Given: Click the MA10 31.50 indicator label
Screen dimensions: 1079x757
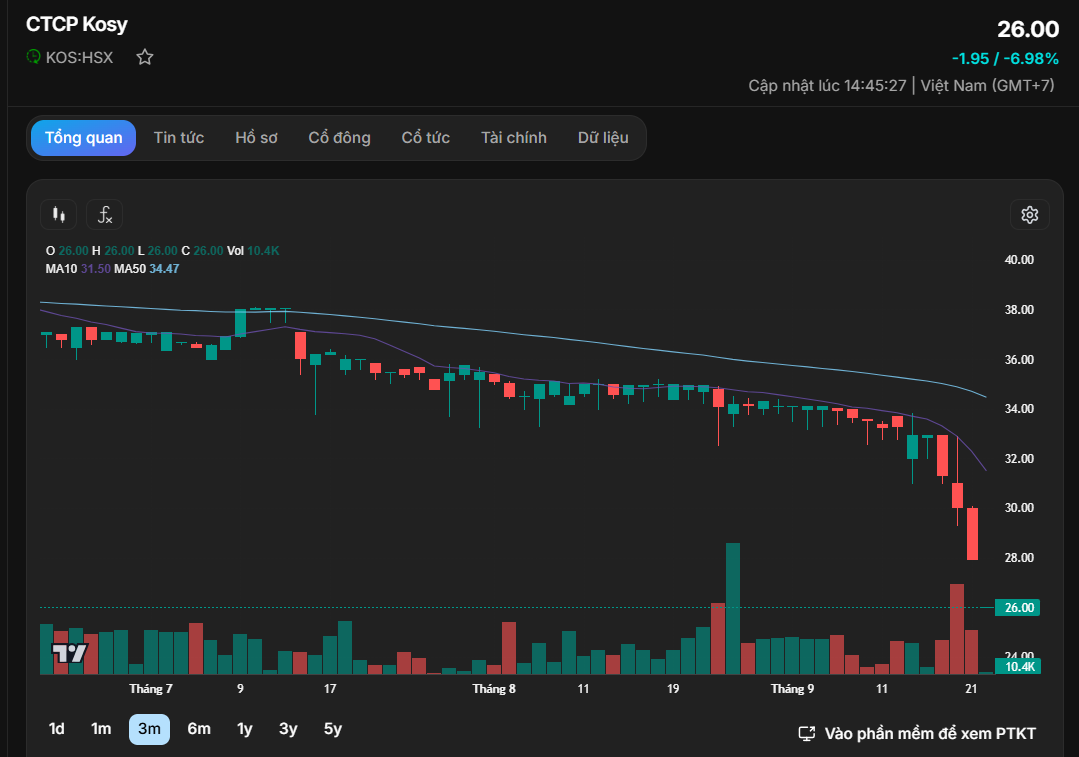Looking at the screenshot, I should click(x=78, y=269).
